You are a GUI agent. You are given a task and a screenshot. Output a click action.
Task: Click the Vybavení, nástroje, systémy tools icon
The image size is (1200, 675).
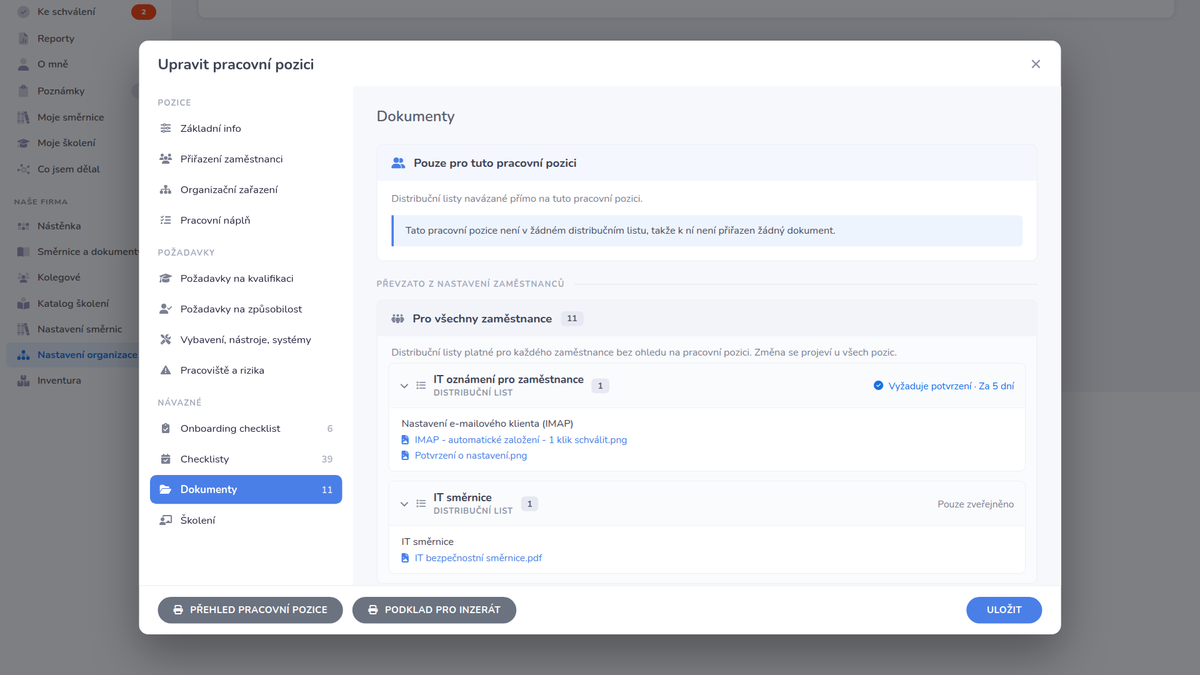(x=166, y=340)
